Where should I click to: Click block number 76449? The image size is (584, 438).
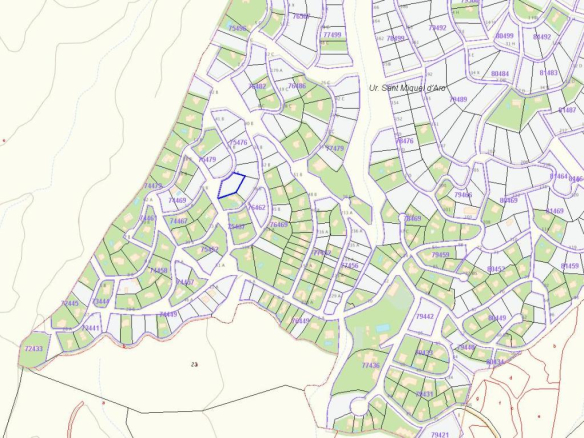click(x=300, y=321)
